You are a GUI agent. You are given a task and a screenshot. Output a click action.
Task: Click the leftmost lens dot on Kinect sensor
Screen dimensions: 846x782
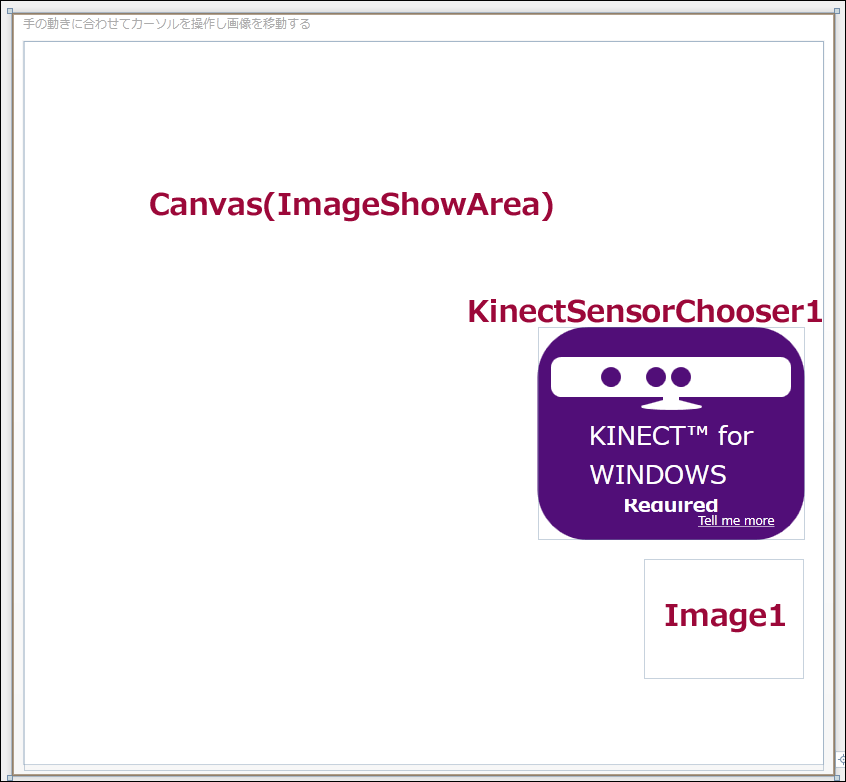[611, 377]
